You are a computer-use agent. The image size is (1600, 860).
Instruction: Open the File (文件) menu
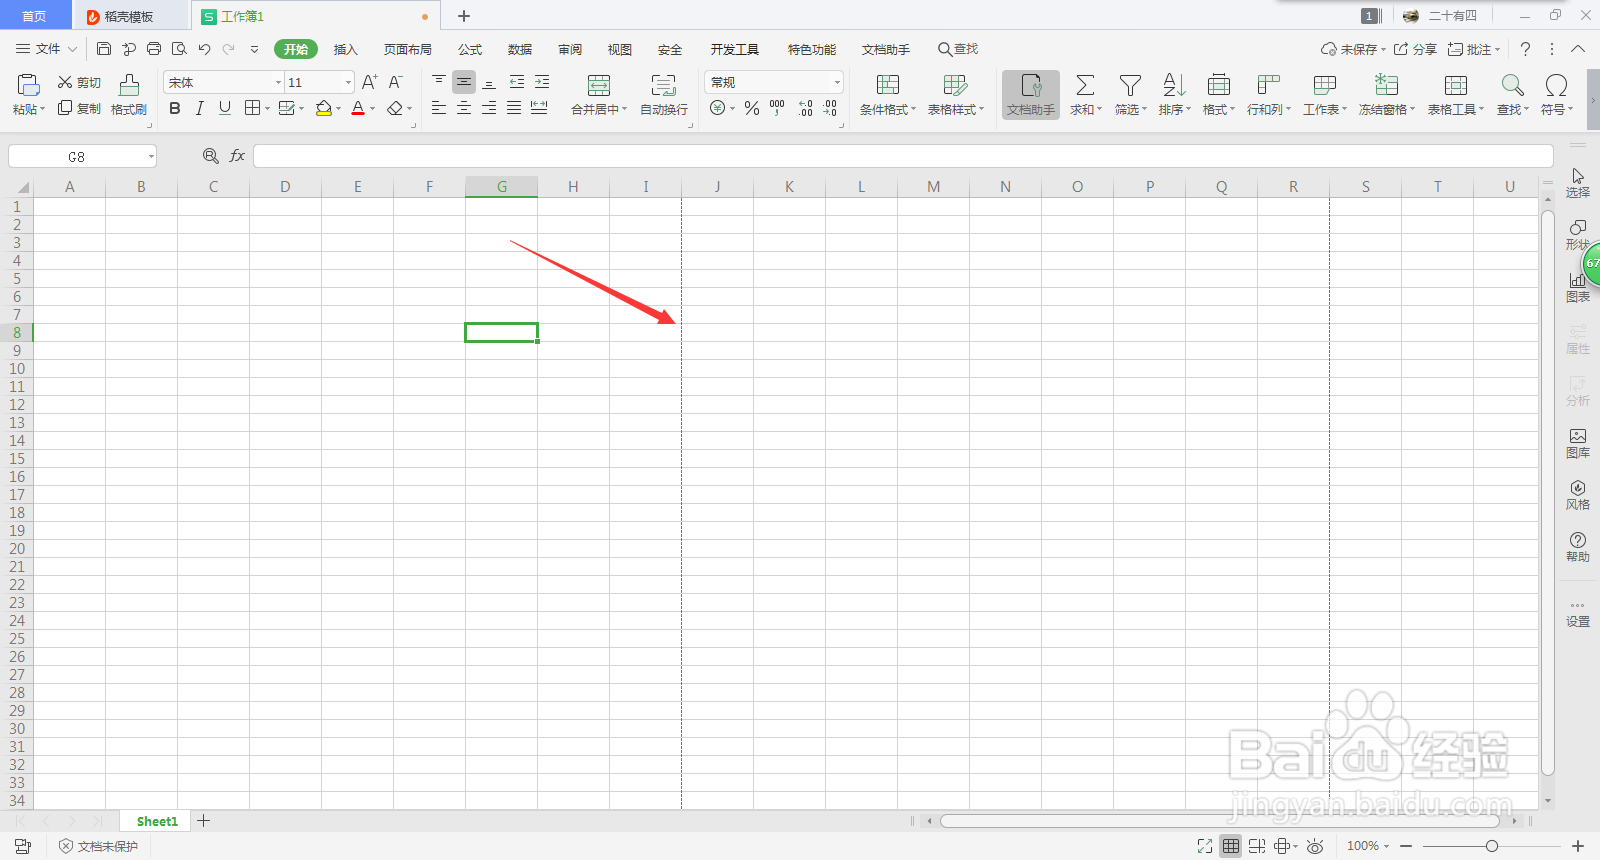[x=46, y=49]
